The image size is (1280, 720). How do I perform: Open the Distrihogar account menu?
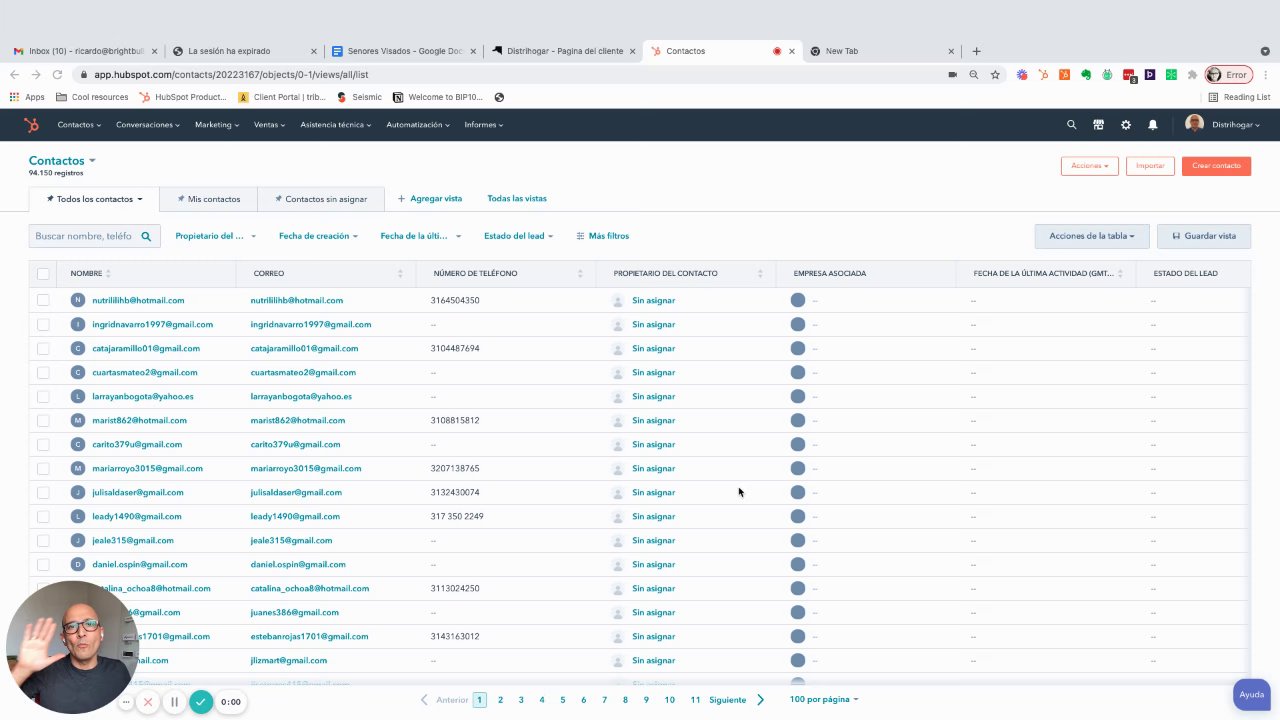coord(1236,125)
